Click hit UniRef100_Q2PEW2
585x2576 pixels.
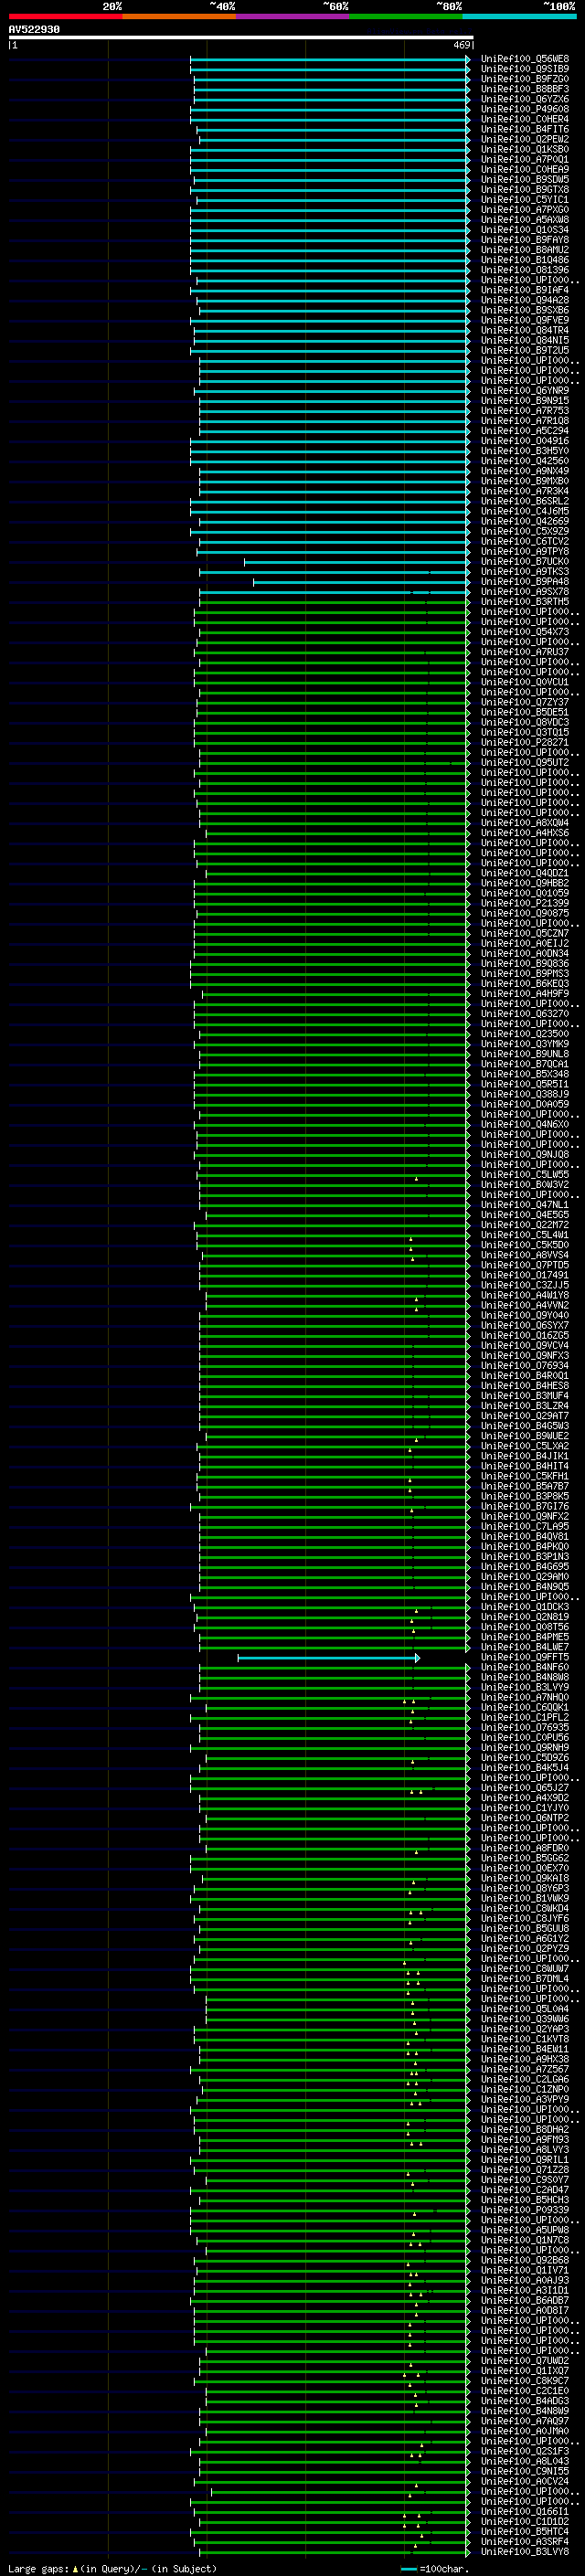(525, 139)
